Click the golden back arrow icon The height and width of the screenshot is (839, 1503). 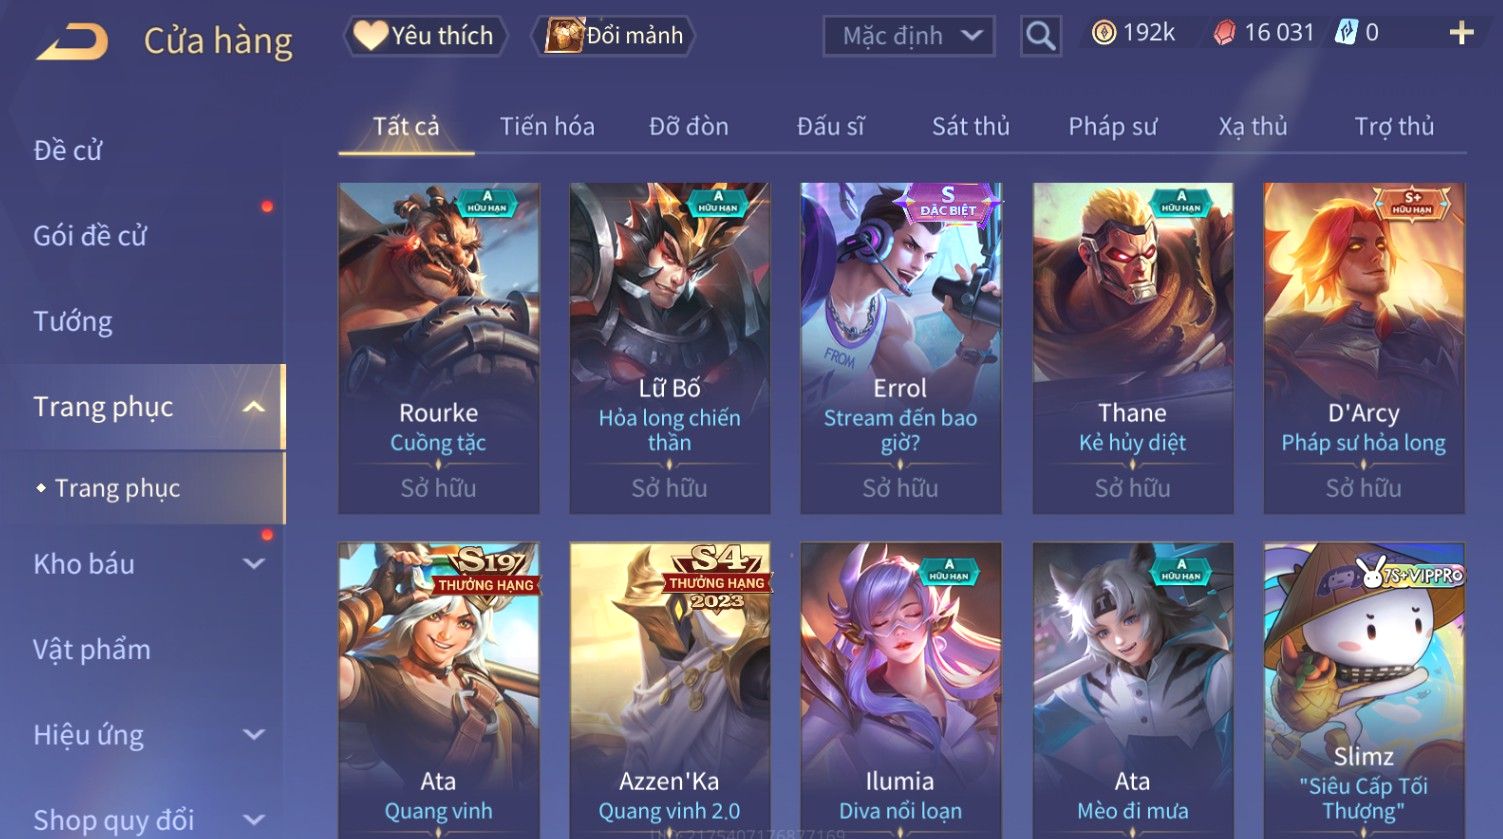(x=73, y=41)
